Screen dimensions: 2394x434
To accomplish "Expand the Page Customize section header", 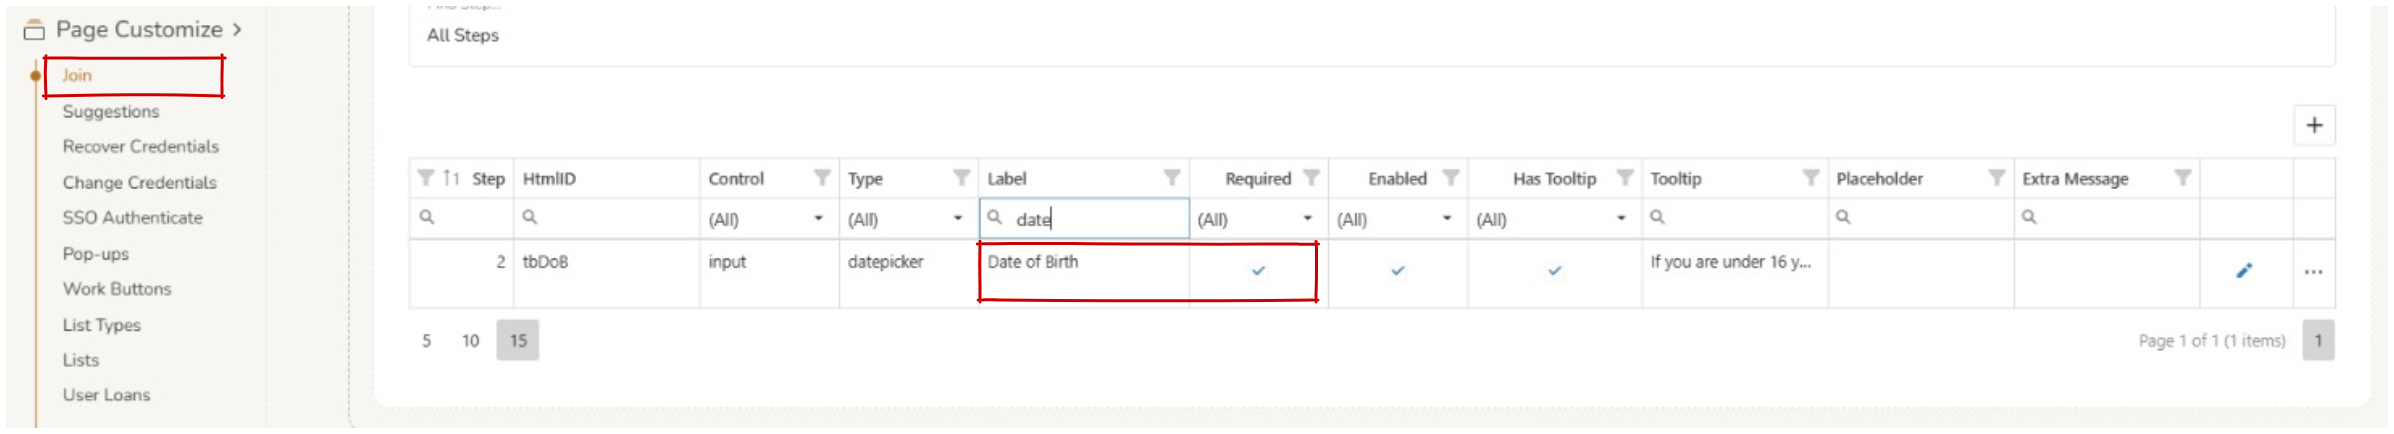I will (x=139, y=30).
